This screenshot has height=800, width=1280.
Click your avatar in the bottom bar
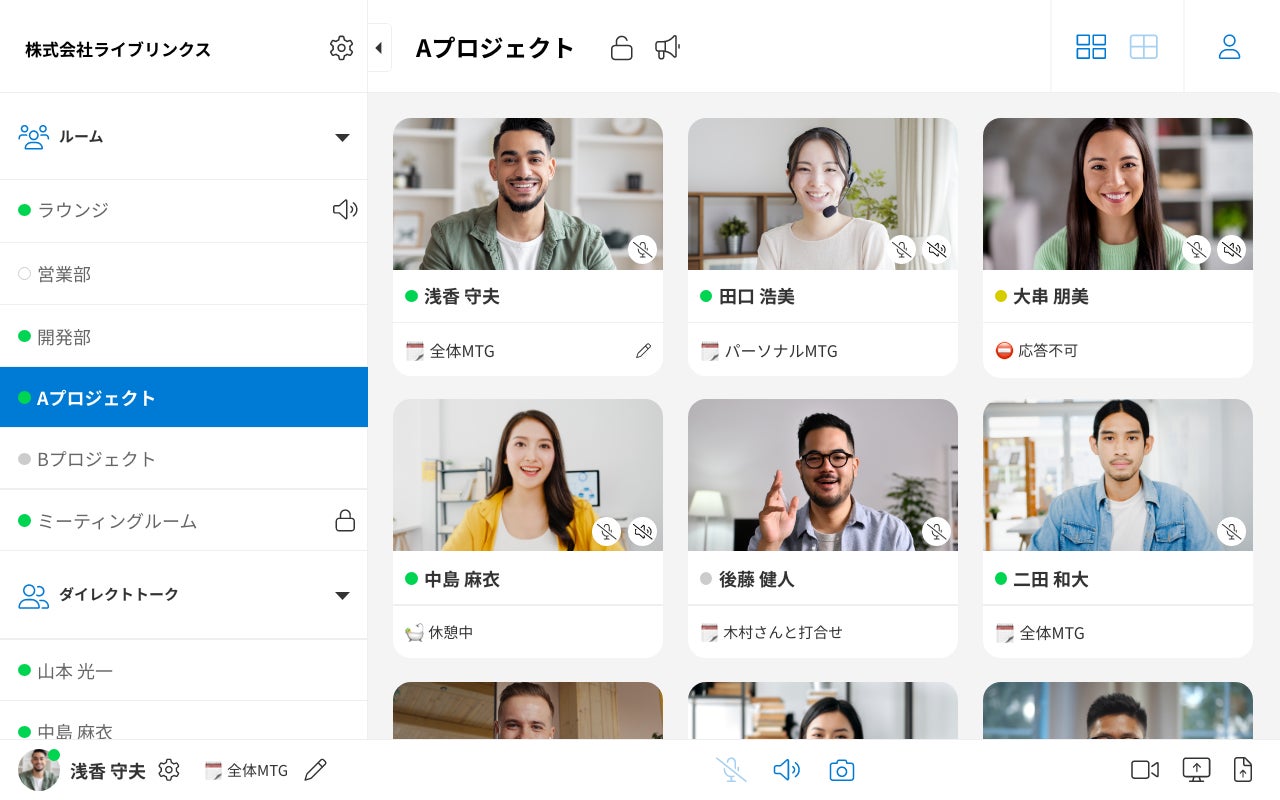(39, 770)
